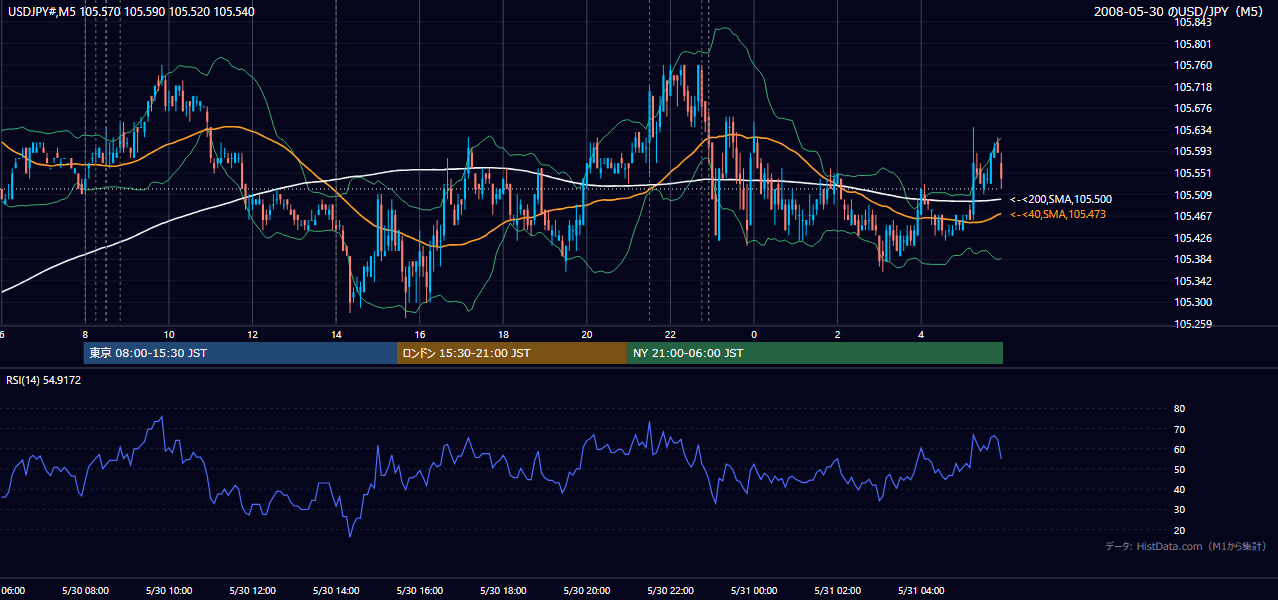1278x600 pixels.
Task: Click price scale value 105.801
Action: 1194,44
